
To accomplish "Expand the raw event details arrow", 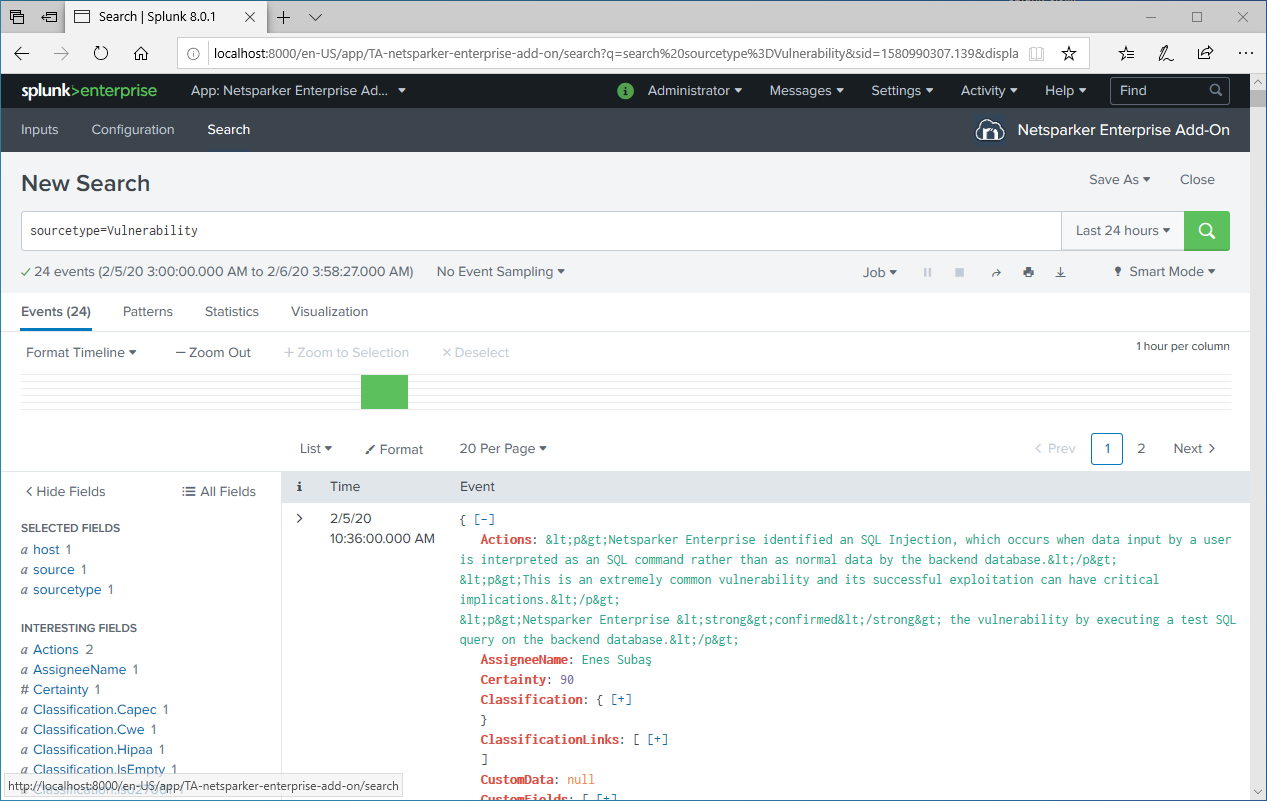I will (299, 518).
